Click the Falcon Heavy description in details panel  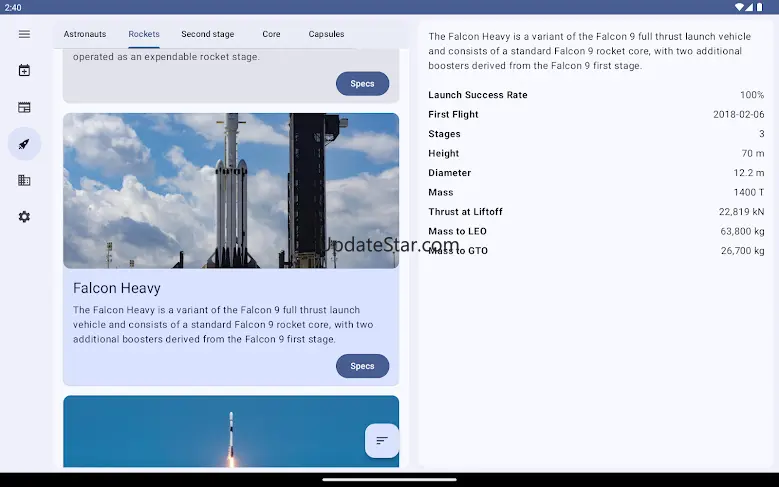coord(590,51)
